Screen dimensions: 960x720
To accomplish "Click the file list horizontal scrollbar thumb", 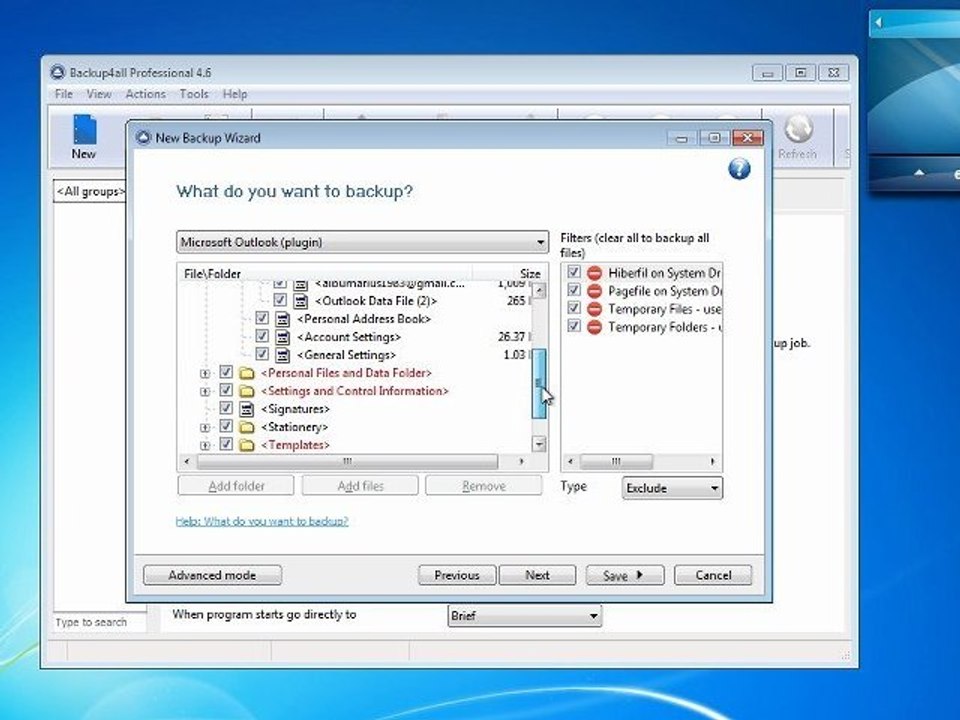I will (x=347, y=461).
